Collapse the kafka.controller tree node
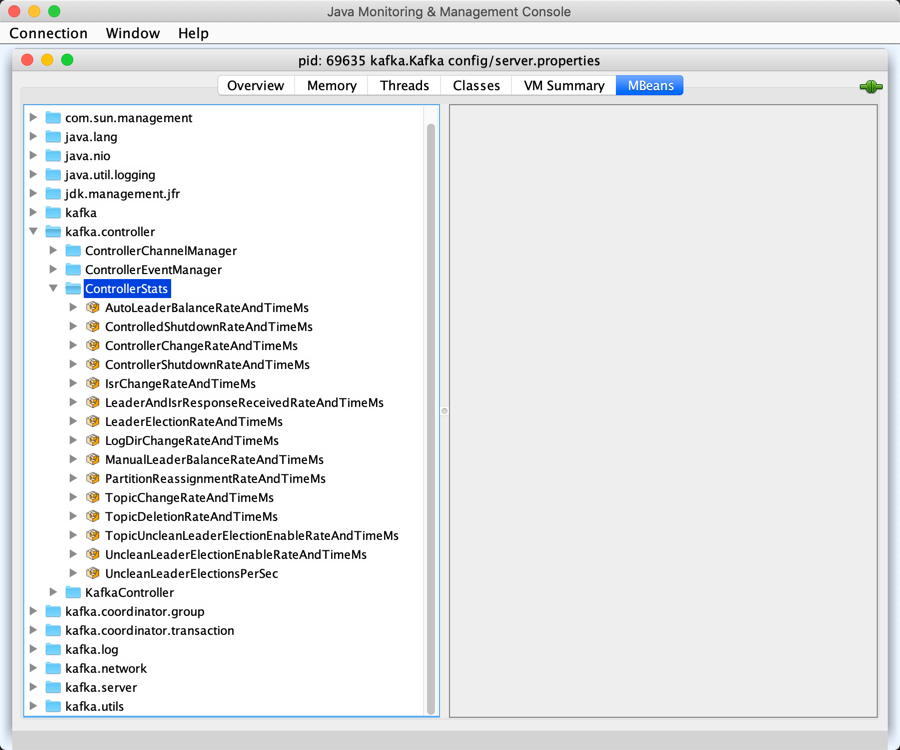 point(34,232)
